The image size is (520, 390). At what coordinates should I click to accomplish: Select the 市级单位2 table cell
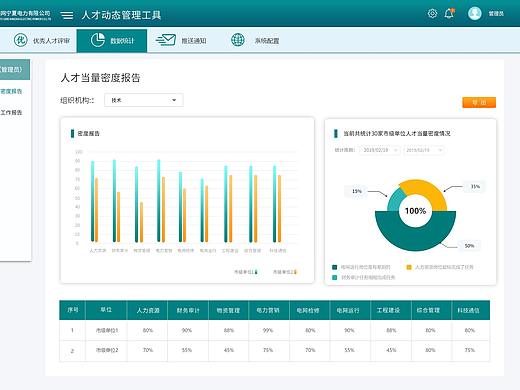(107, 350)
